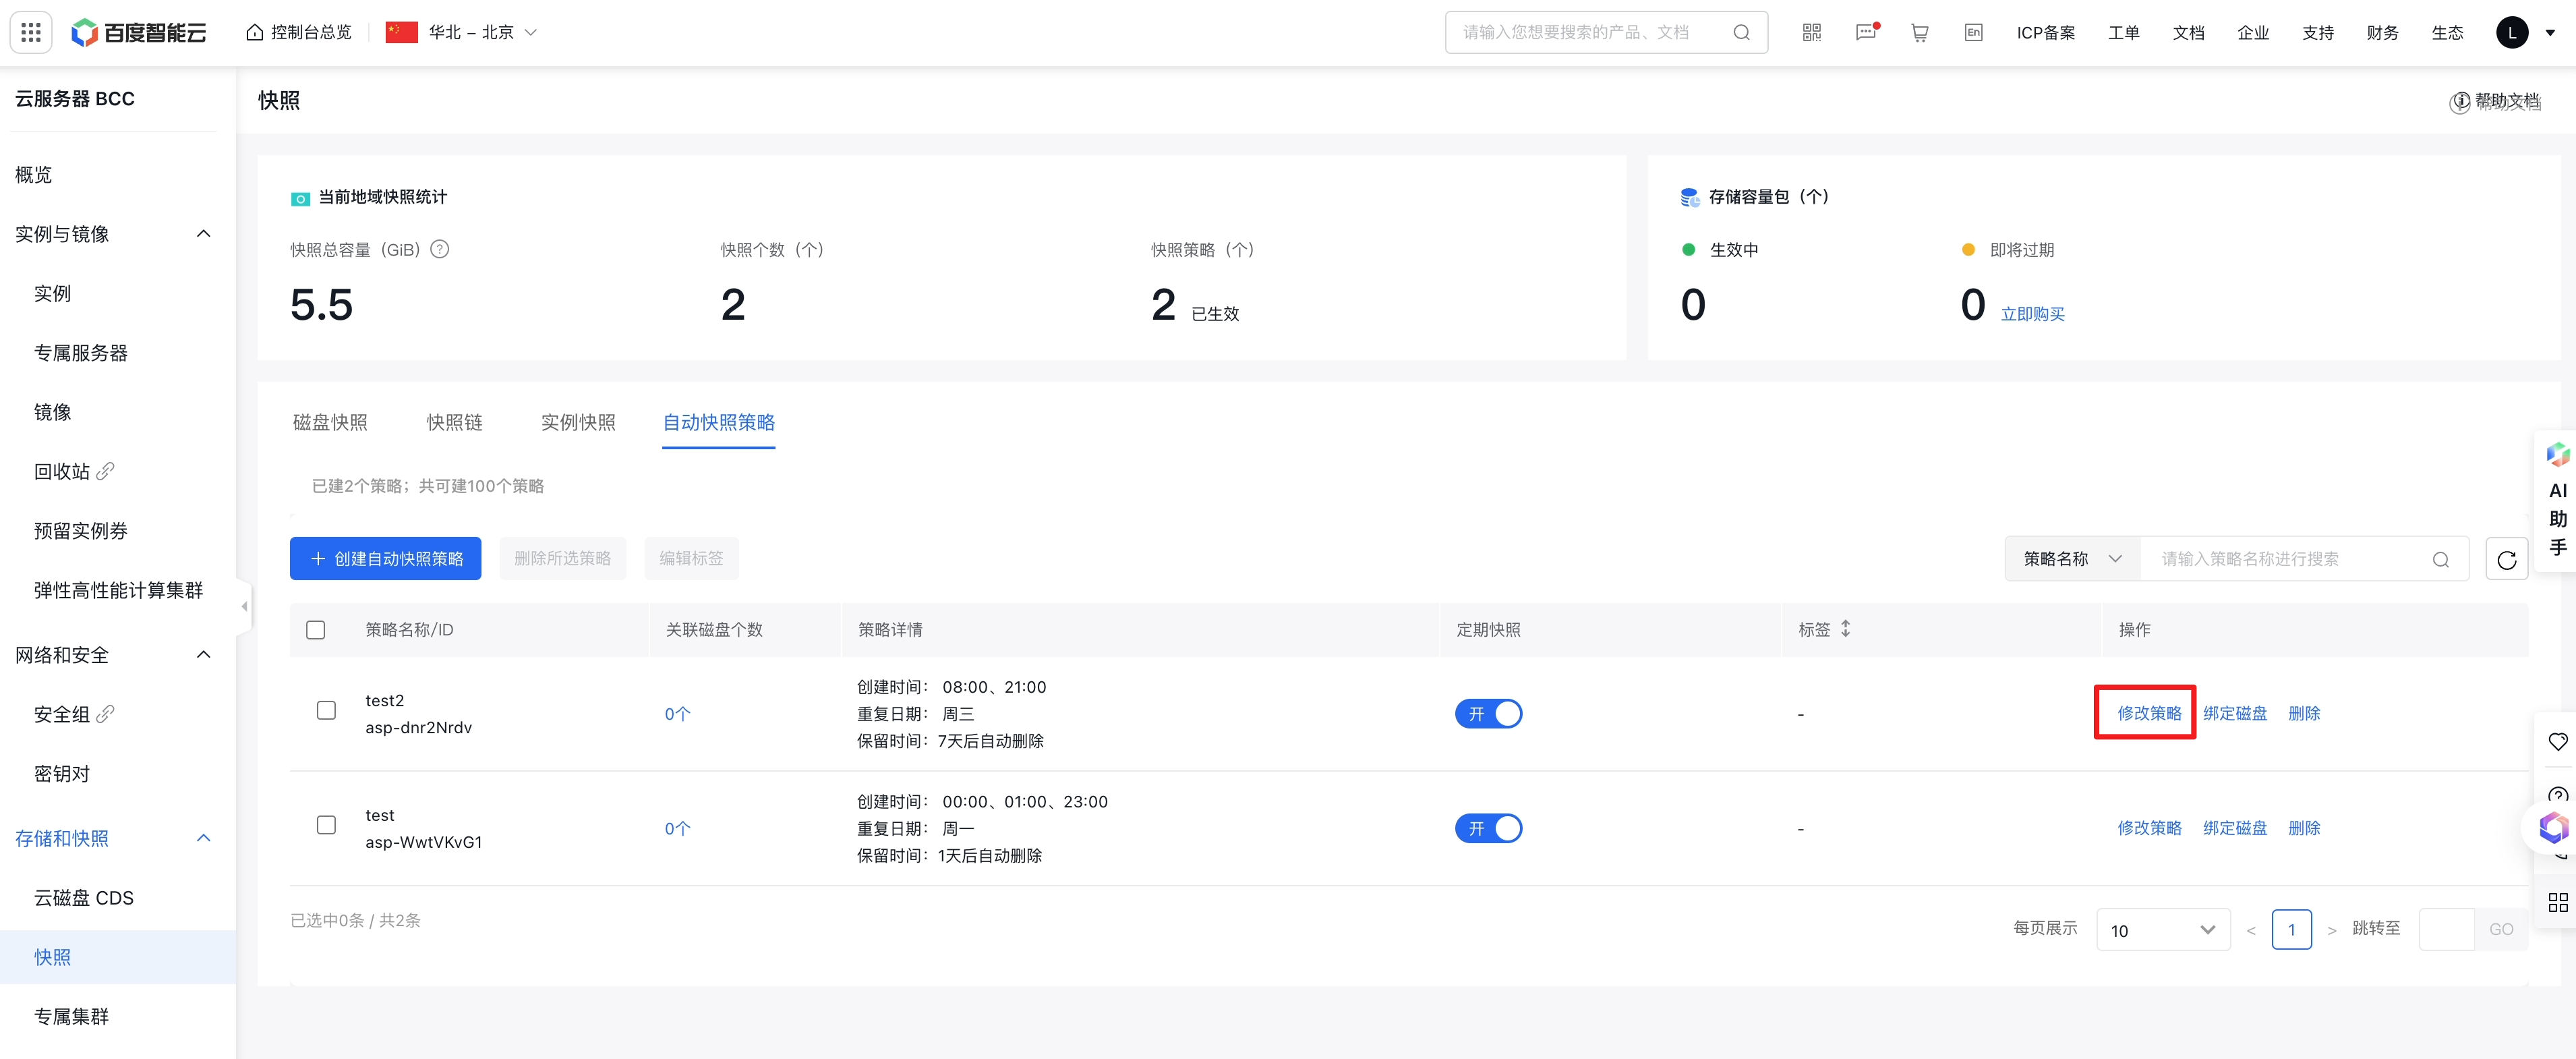The width and height of the screenshot is (2576, 1059).
Task: Click 立即购买 link in storage package card
Action: point(2032,314)
